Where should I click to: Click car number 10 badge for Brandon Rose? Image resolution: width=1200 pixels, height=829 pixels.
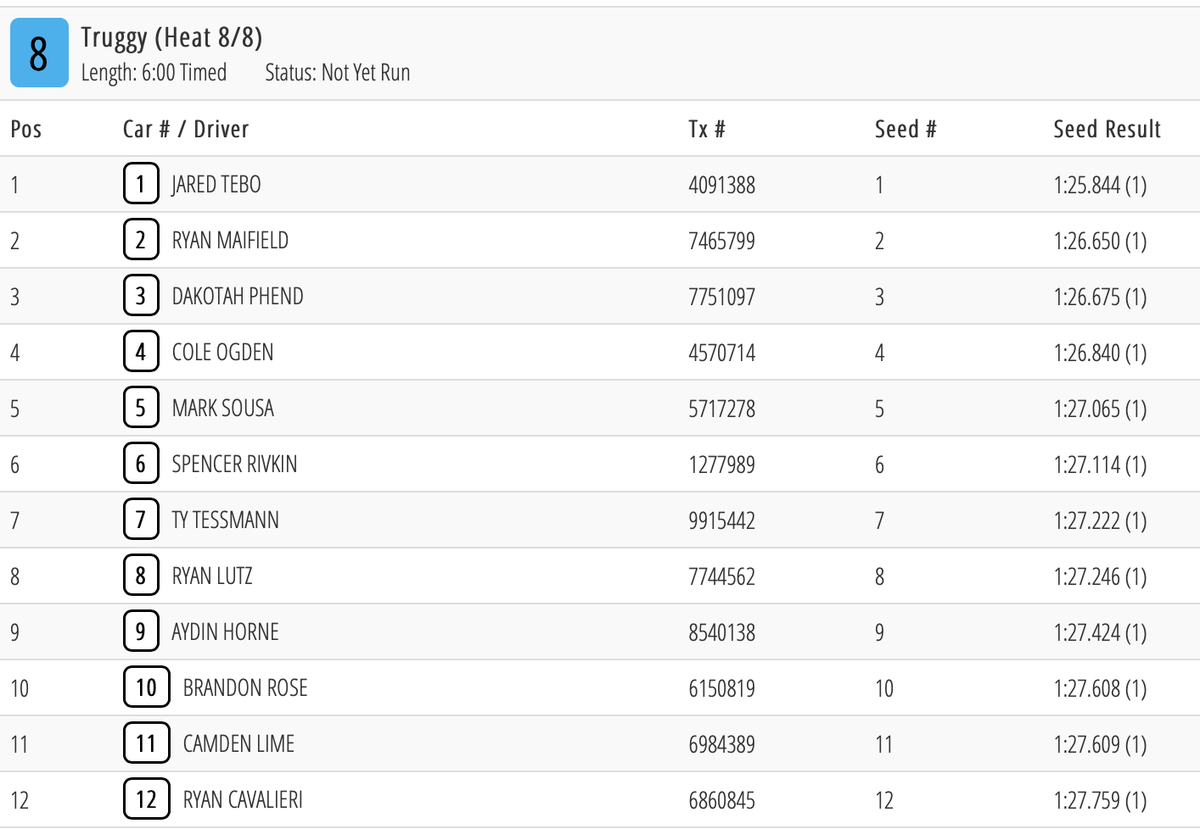pyautogui.click(x=146, y=688)
